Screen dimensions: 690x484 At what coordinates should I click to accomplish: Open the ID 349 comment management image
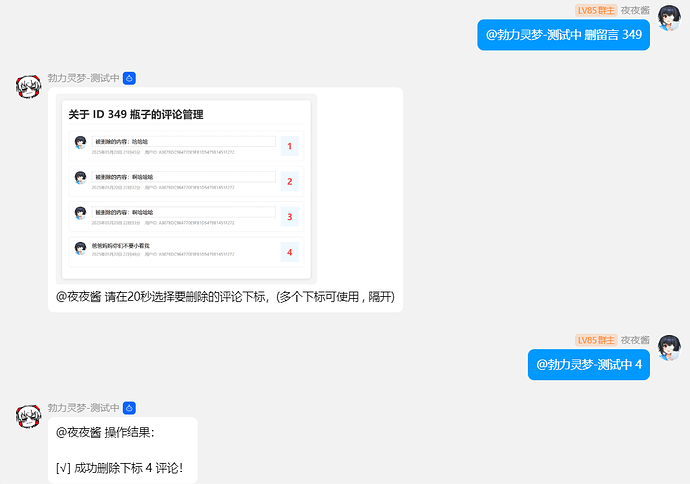186,189
